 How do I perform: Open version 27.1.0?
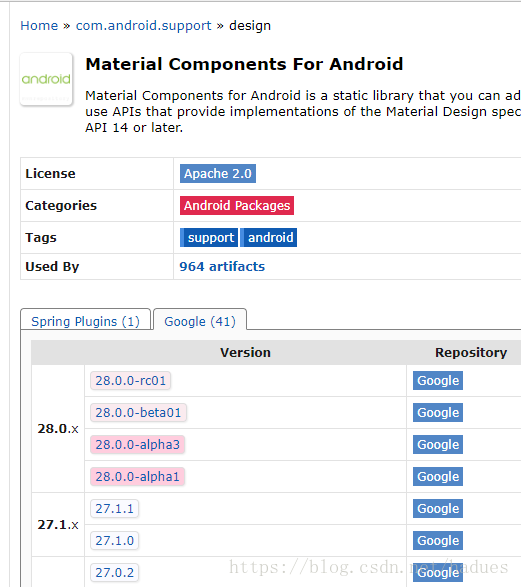[115, 541]
